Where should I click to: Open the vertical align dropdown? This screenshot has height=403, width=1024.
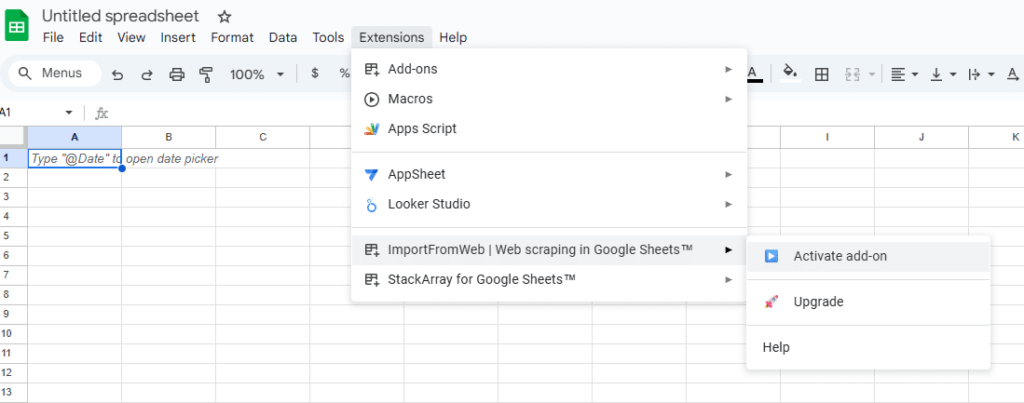pos(943,74)
